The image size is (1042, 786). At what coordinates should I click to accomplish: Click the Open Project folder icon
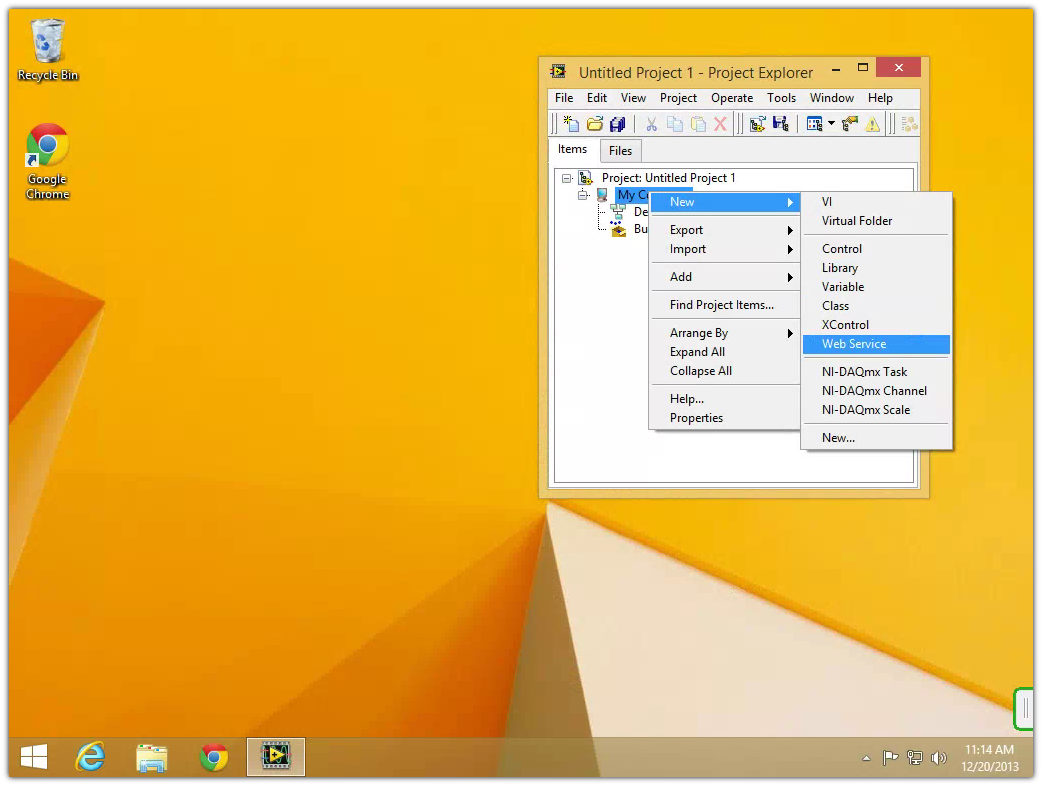[x=594, y=124]
